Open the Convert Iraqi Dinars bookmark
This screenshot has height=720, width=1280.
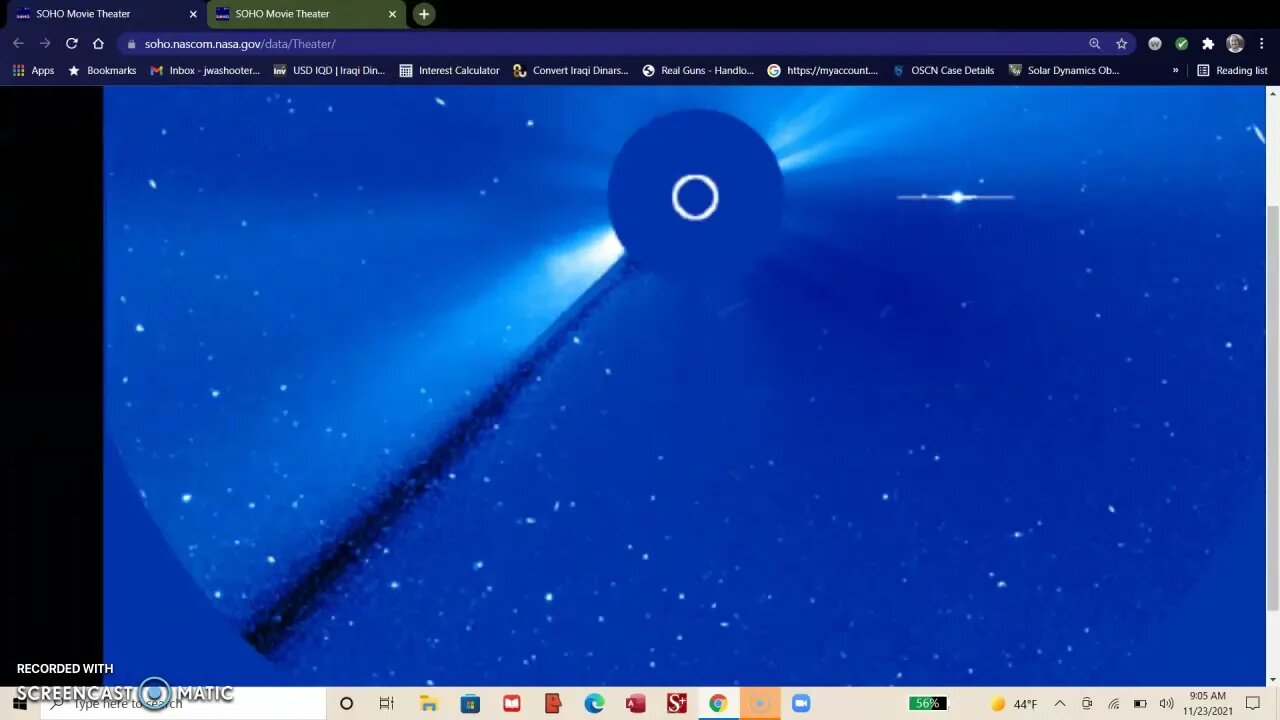click(x=570, y=71)
